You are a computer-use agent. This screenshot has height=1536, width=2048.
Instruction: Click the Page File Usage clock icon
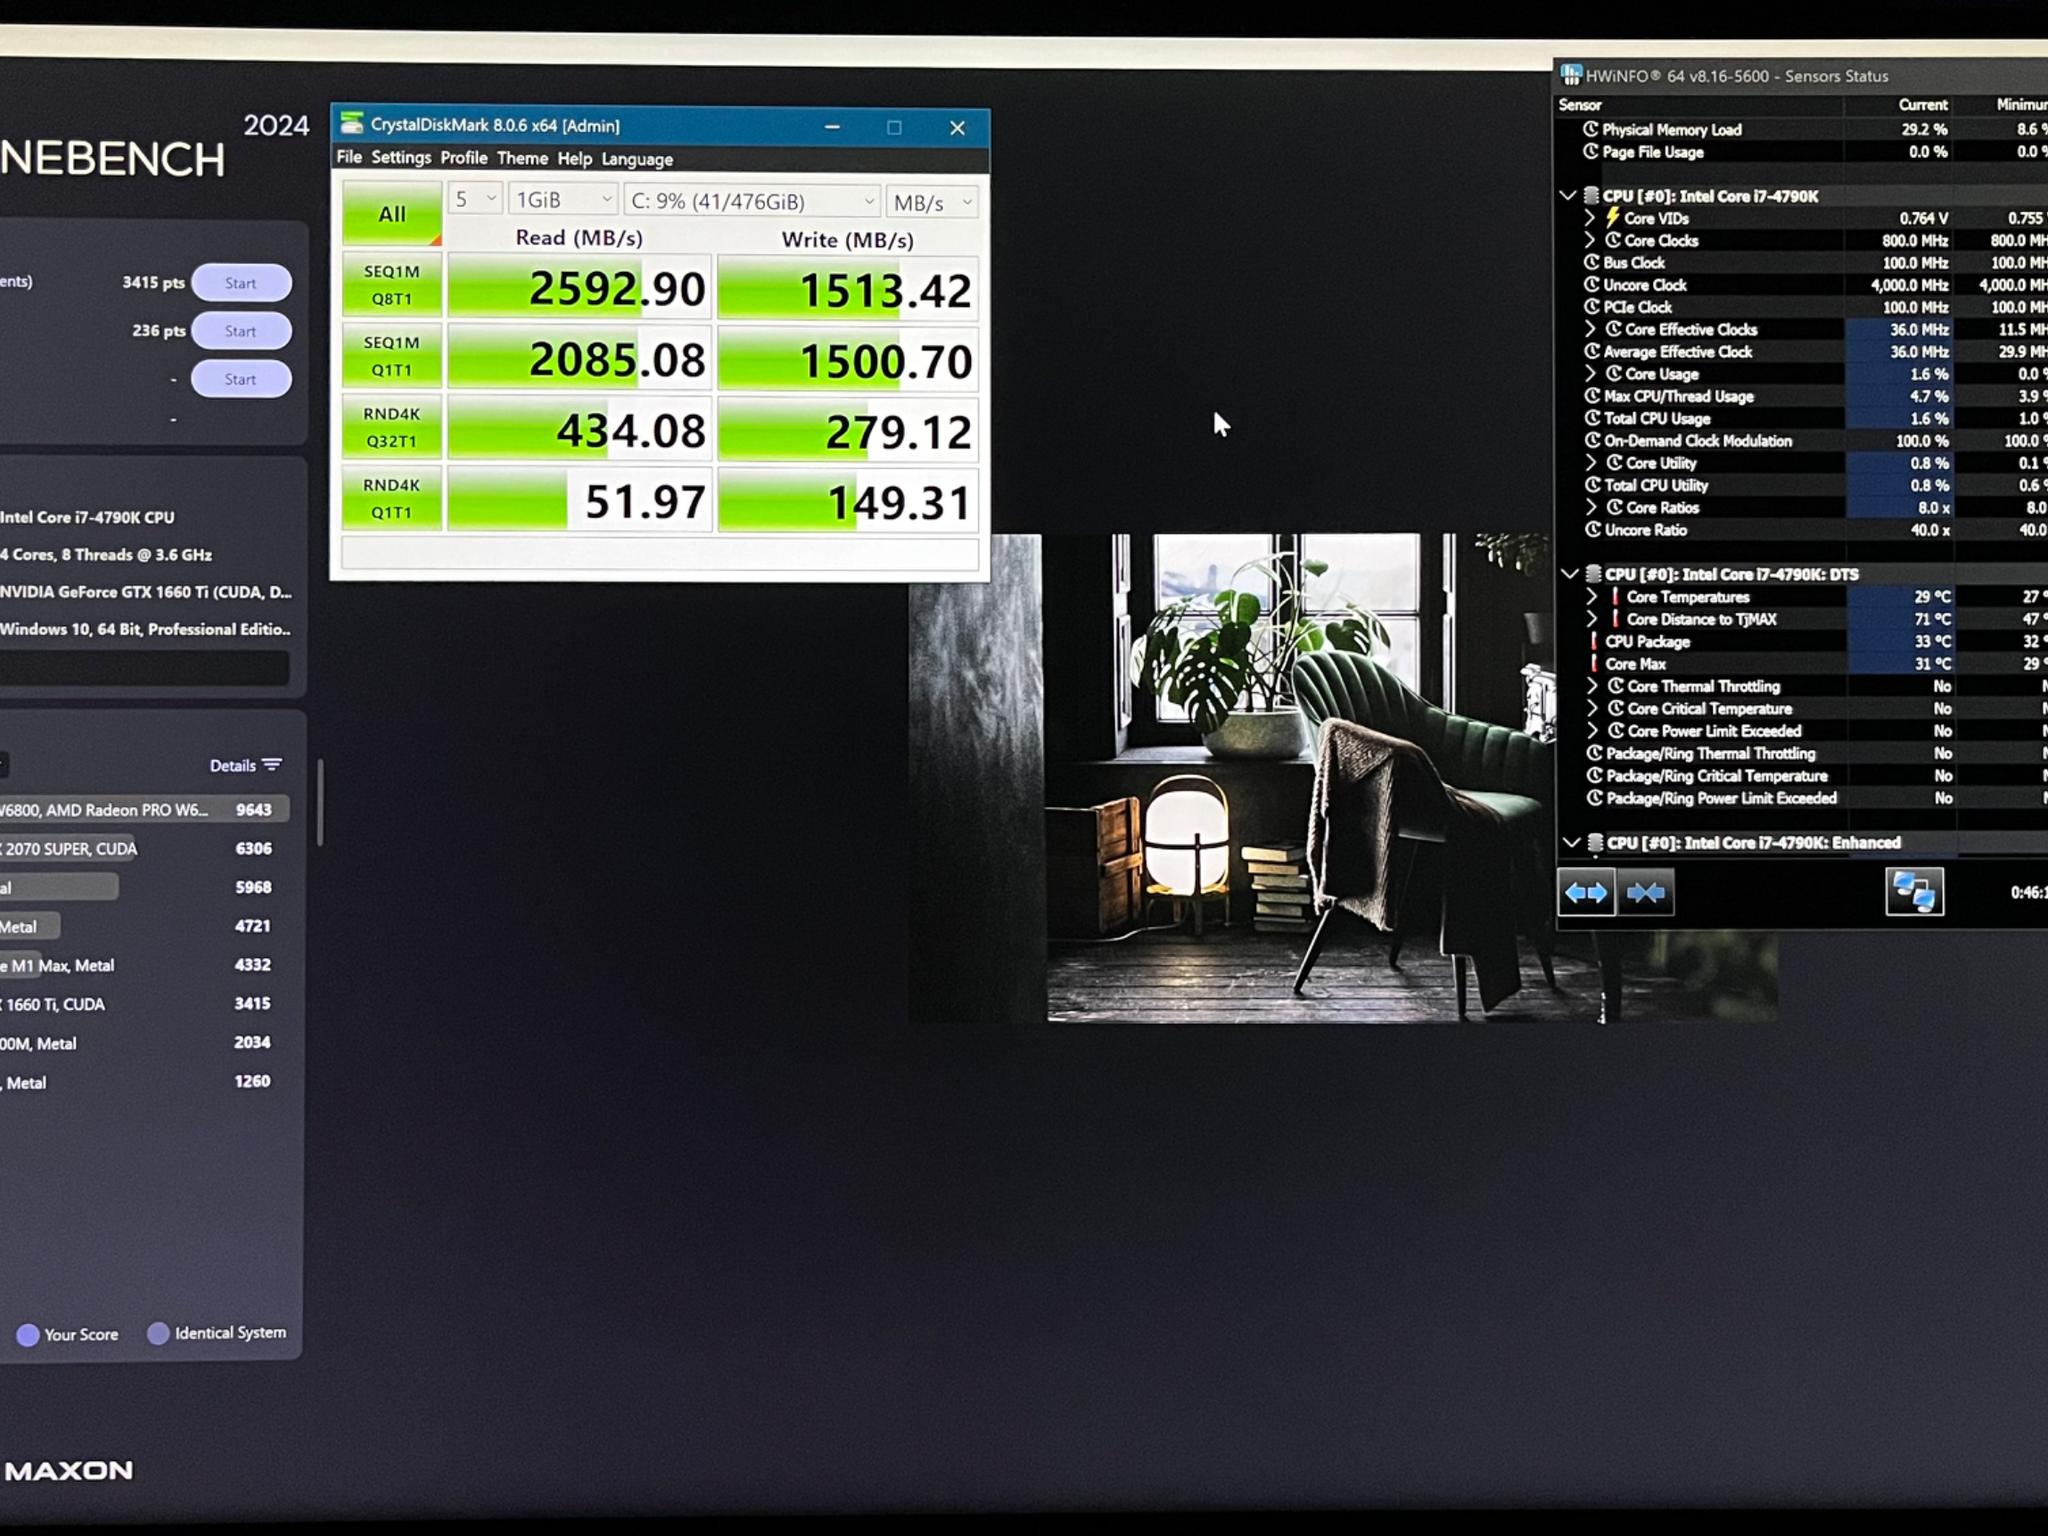[1591, 151]
